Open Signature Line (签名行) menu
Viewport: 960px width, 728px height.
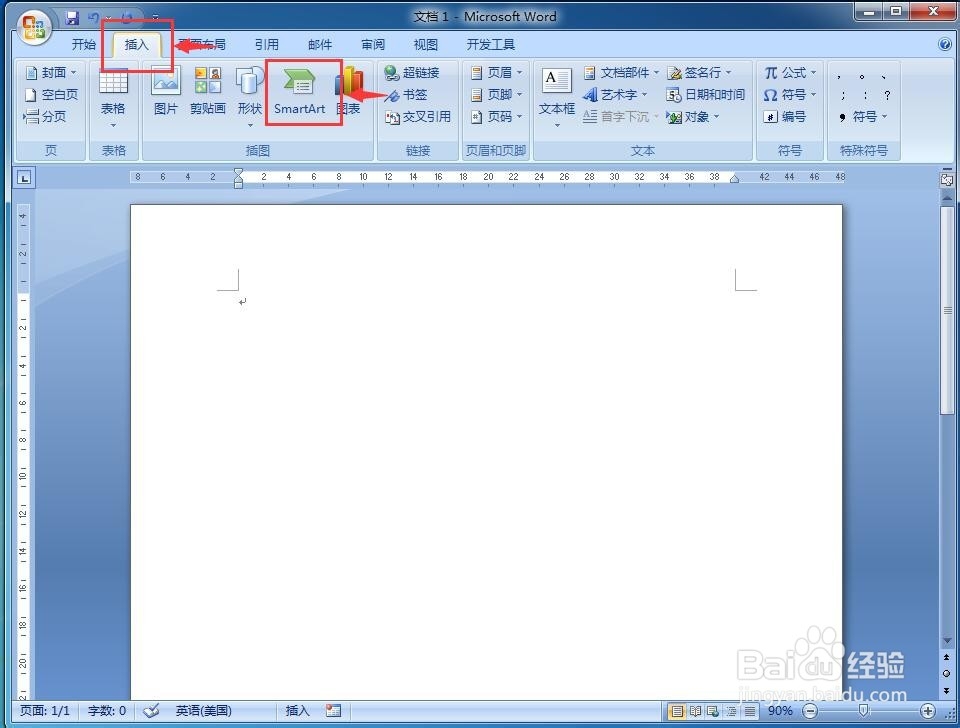699,72
